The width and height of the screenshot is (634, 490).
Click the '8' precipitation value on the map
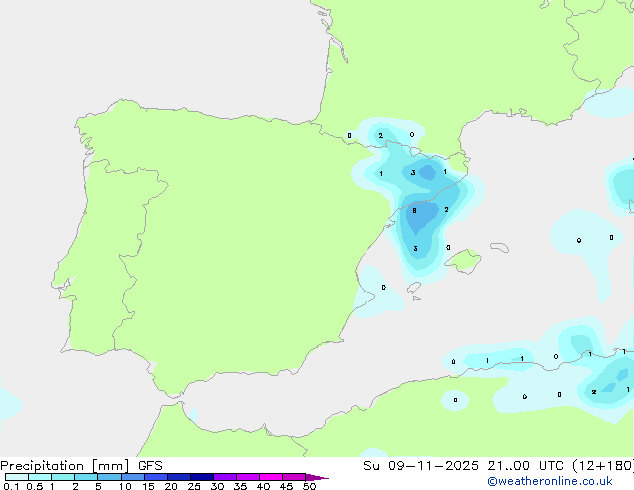[x=414, y=211]
